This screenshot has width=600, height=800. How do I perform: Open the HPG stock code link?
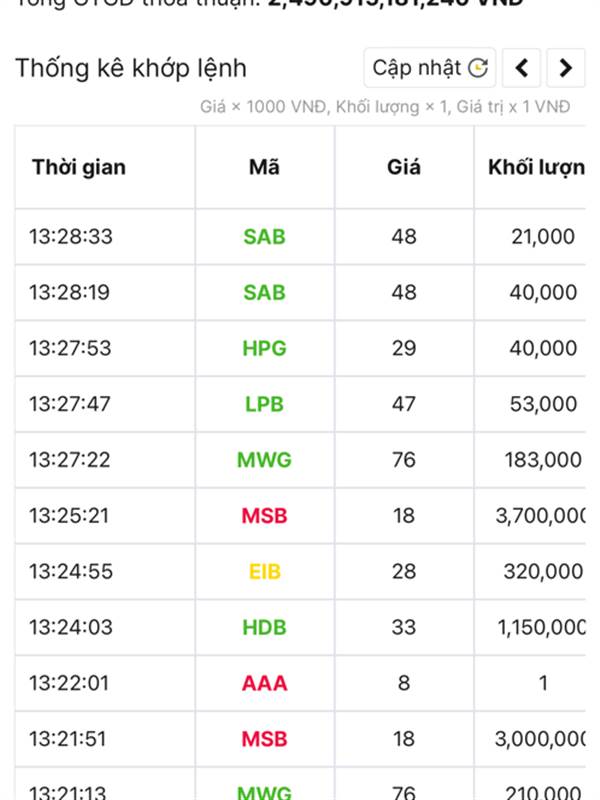pyautogui.click(x=264, y=348)
